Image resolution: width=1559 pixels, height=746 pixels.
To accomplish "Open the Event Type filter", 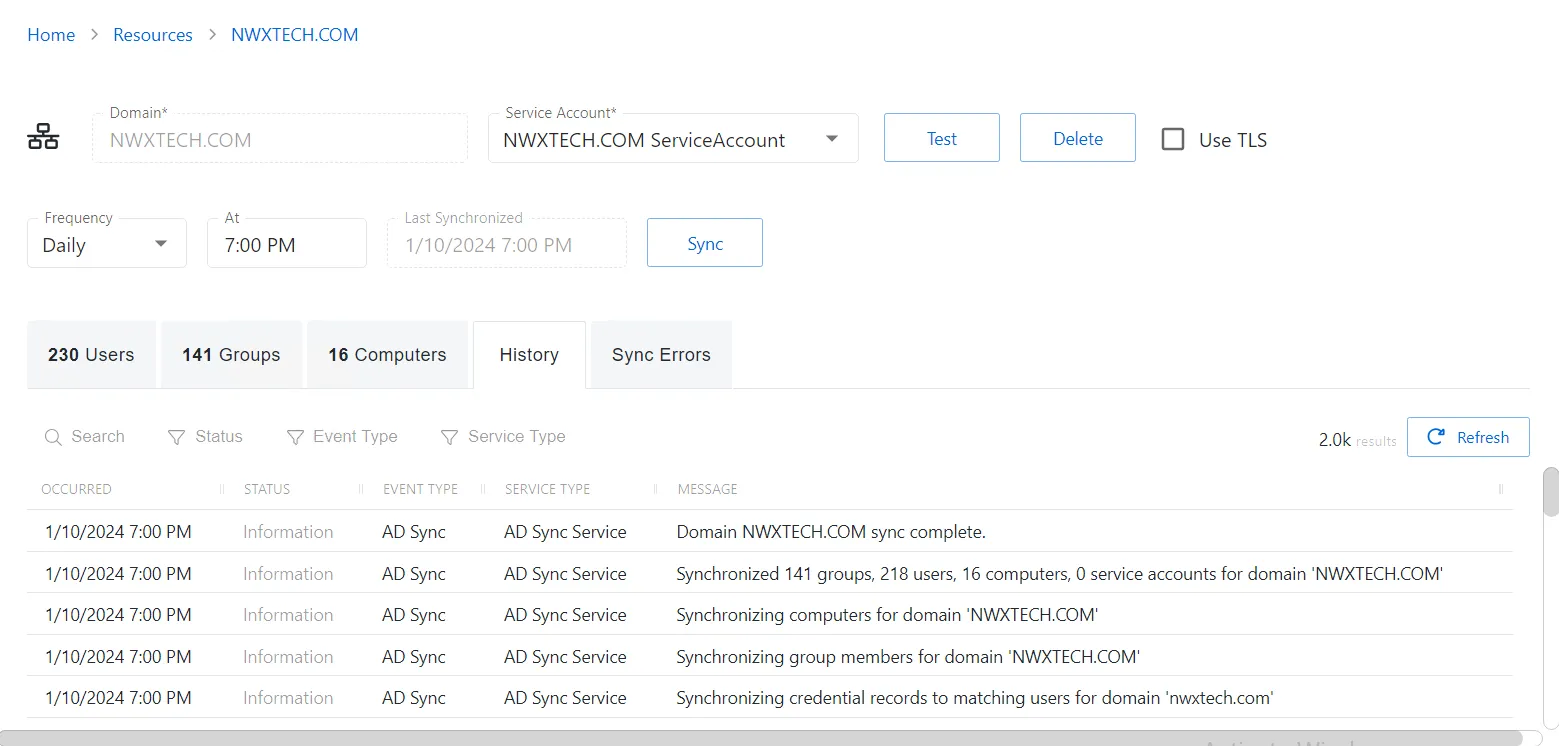I will click(342, 437).
